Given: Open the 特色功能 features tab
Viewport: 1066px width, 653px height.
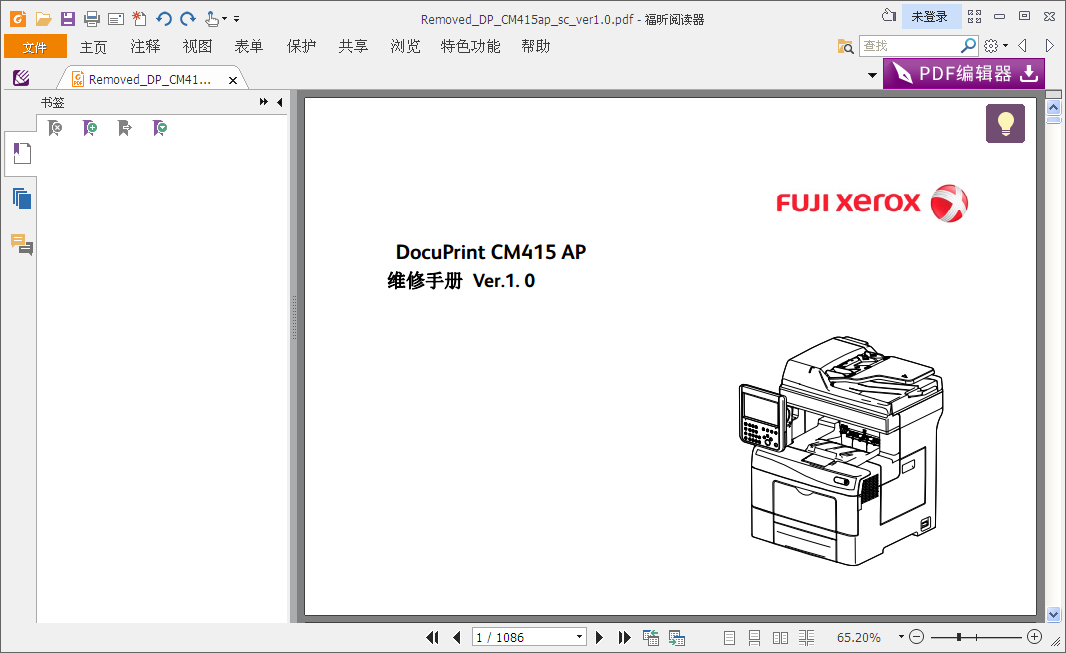Looking at the screenshot, I should tap(470, 47).
